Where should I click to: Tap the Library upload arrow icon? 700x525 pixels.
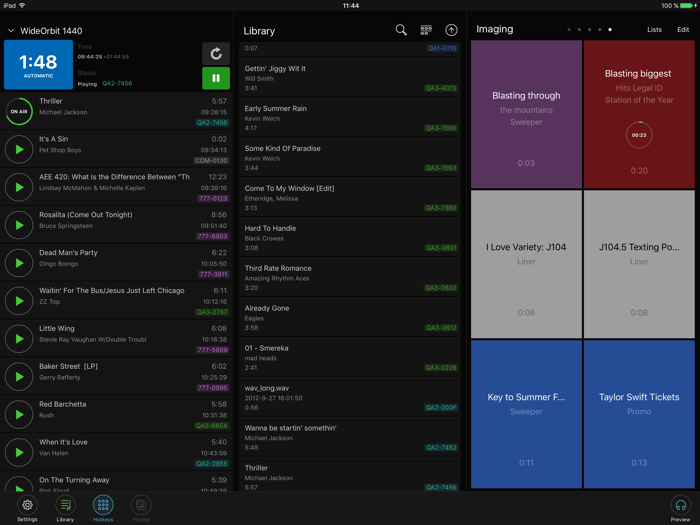pos(451,30)
